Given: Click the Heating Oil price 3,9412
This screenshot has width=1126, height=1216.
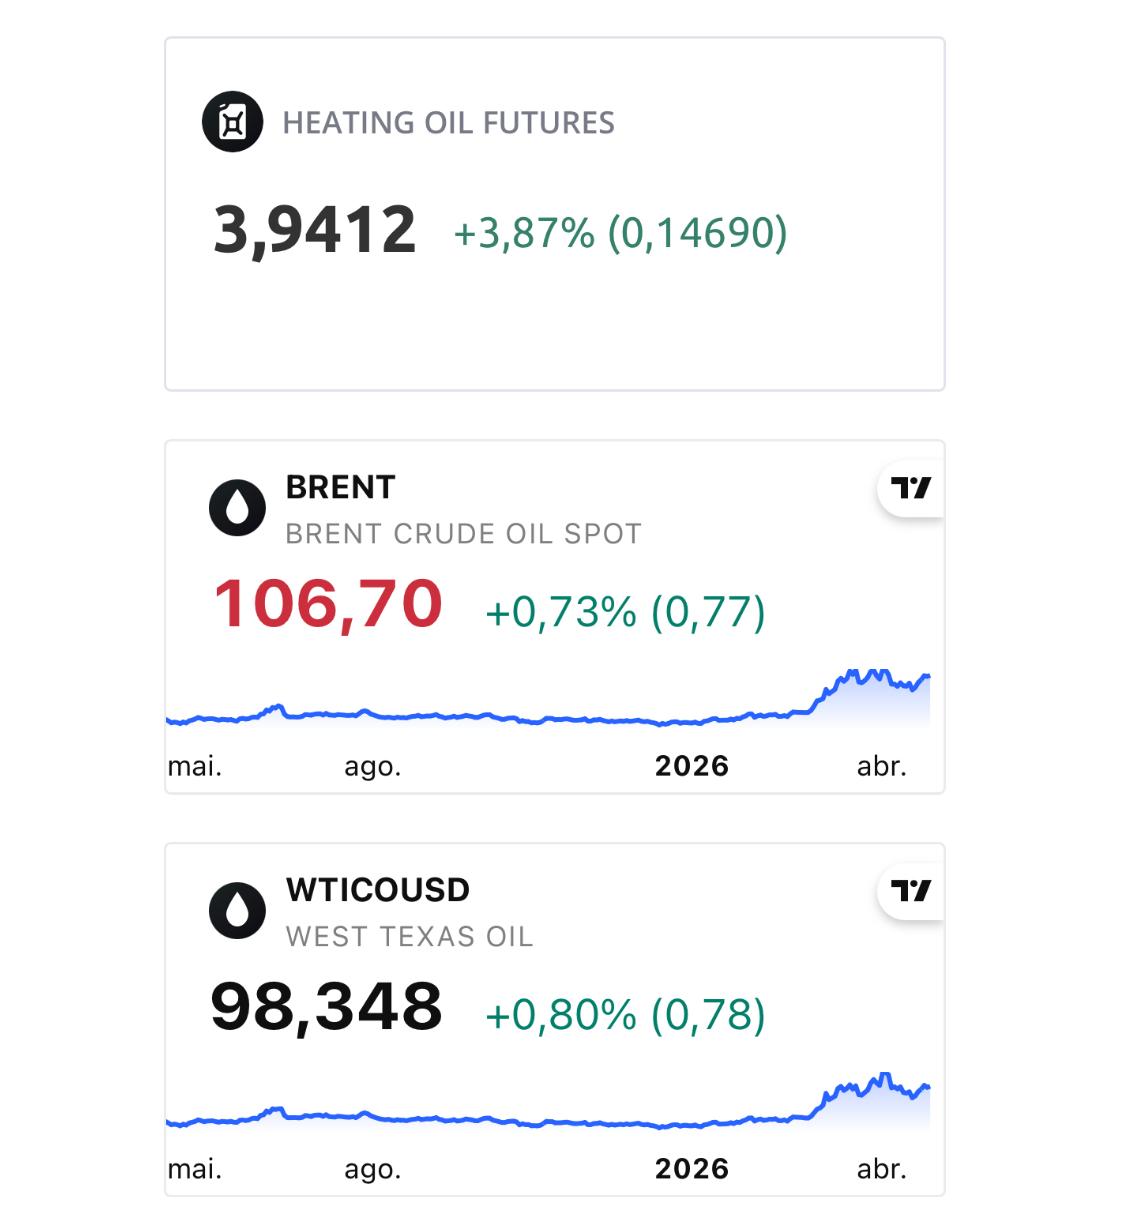Looking at the screenshot, I should (314, 230).
